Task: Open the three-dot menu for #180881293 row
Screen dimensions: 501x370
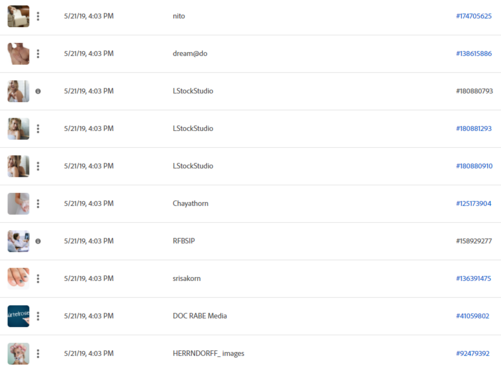Action: 38,129
